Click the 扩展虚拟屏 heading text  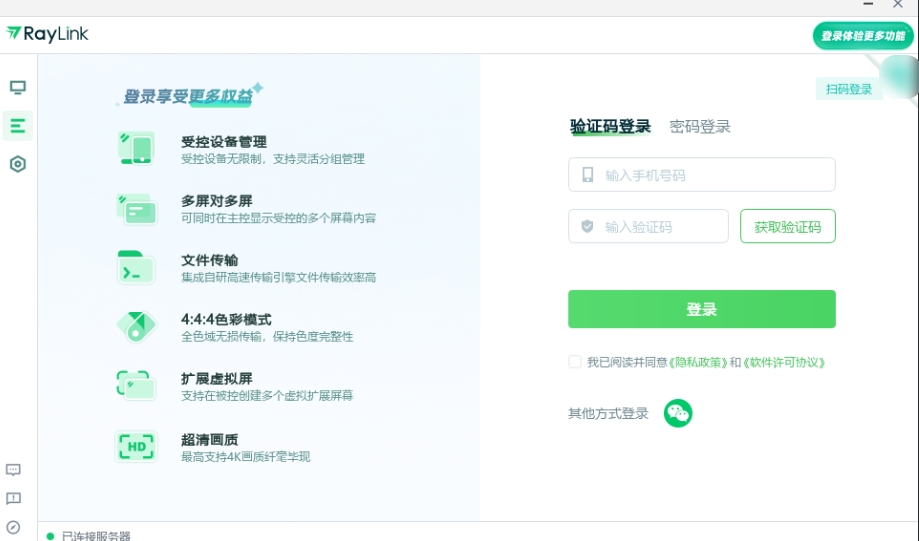217,379
